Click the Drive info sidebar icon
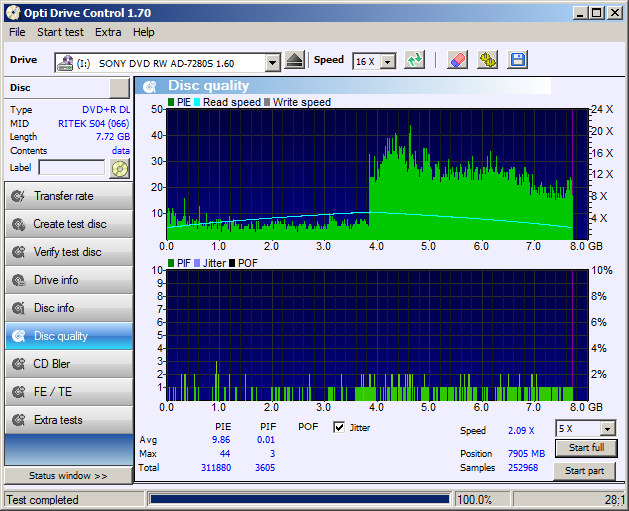Screen dimensions: 629x511 [x=18, y=280]
